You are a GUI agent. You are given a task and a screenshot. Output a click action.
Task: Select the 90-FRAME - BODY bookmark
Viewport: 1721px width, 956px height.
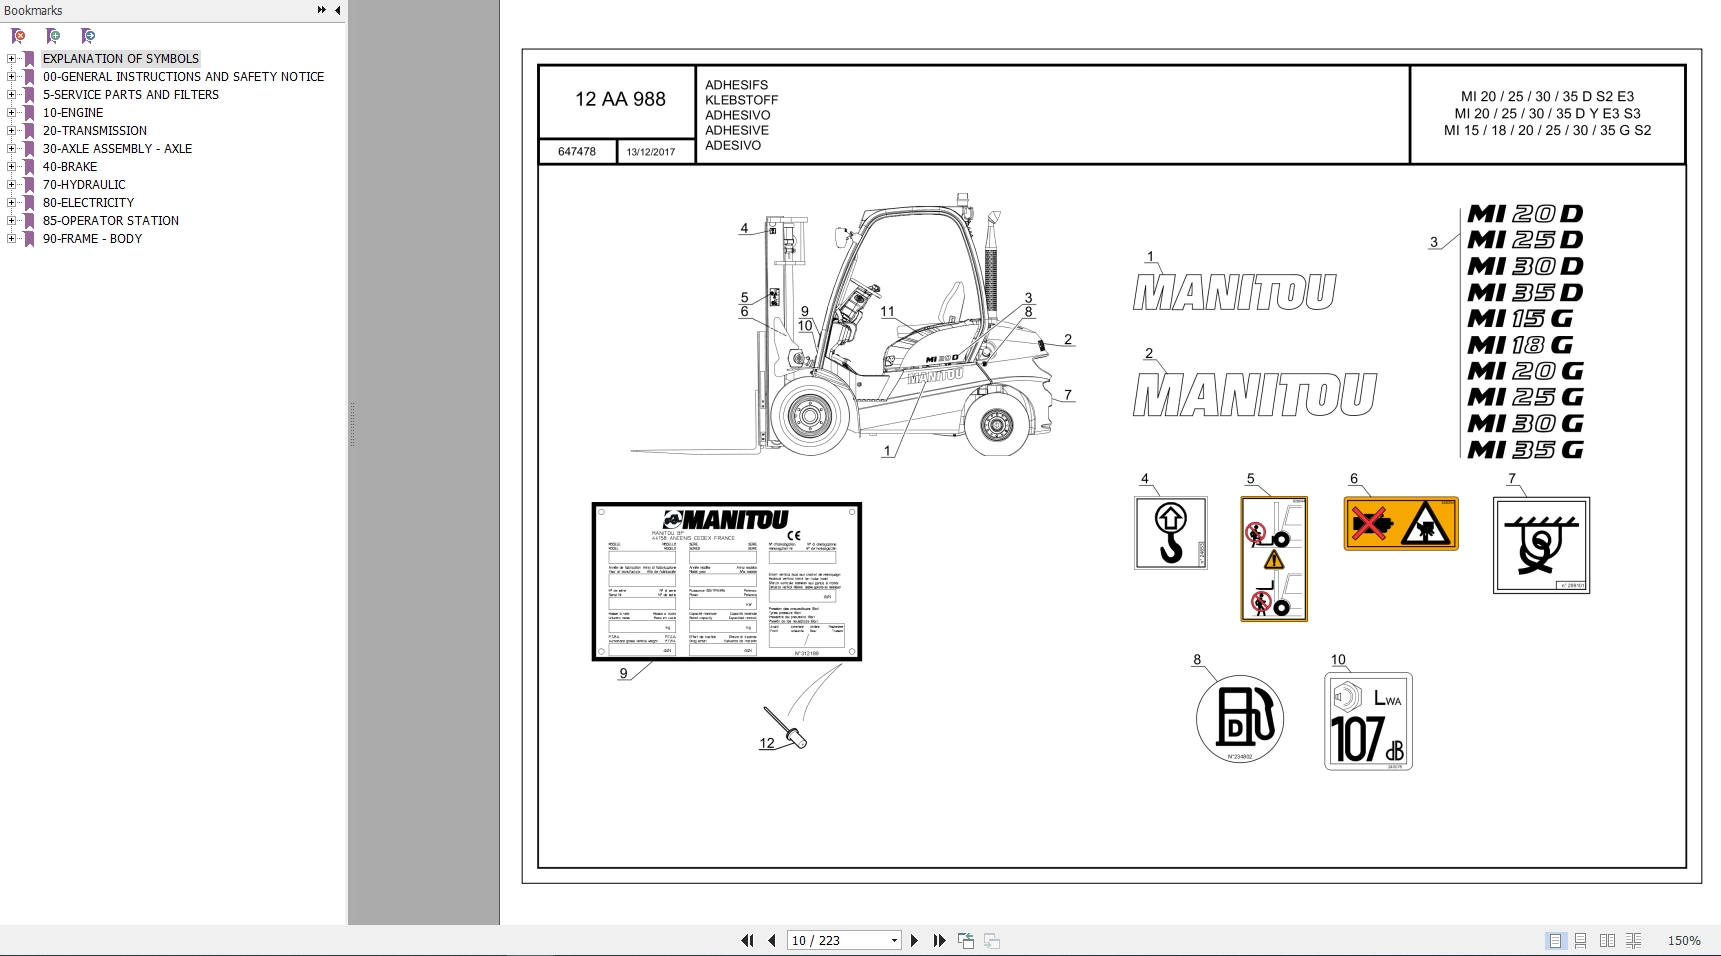(x=92, y=239)
